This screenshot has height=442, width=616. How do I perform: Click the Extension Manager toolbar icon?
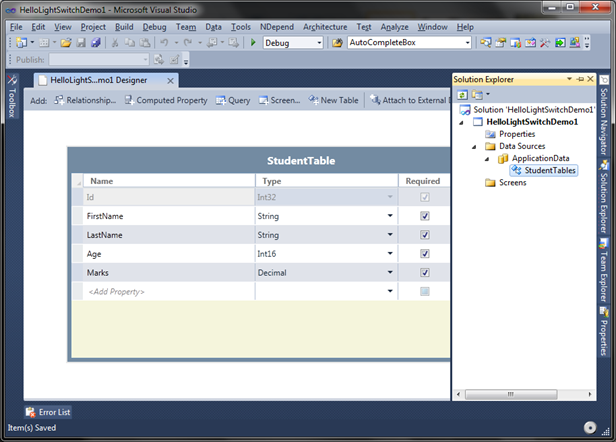[575, 42]
